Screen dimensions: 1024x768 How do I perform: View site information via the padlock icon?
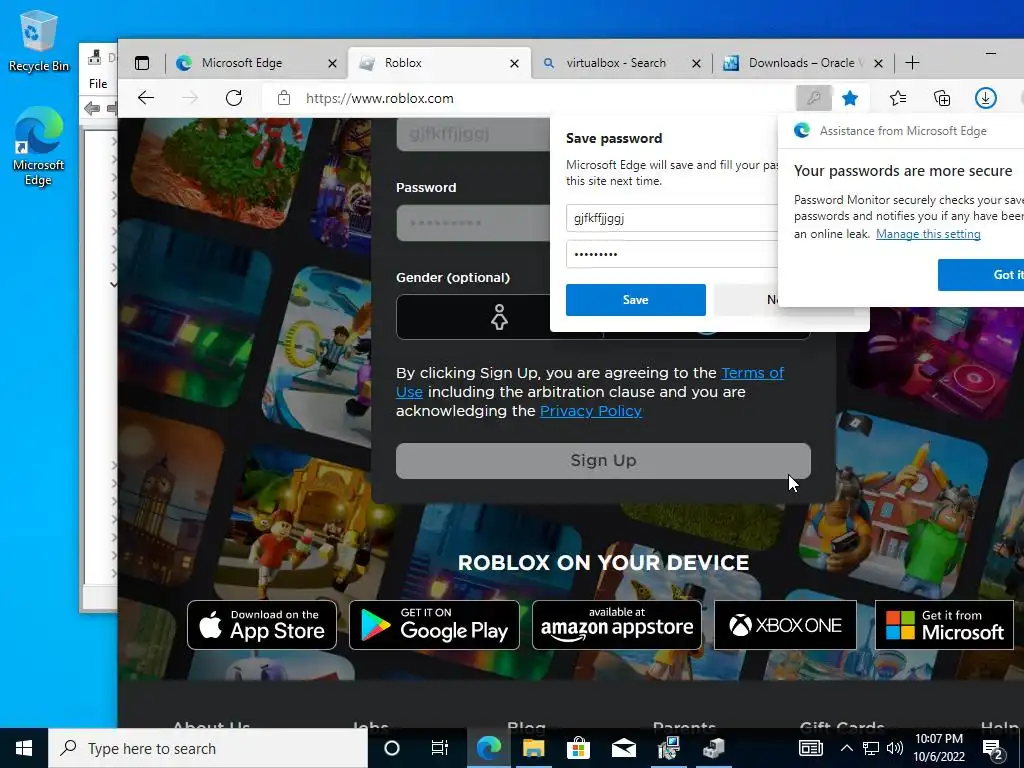point(283,99)
